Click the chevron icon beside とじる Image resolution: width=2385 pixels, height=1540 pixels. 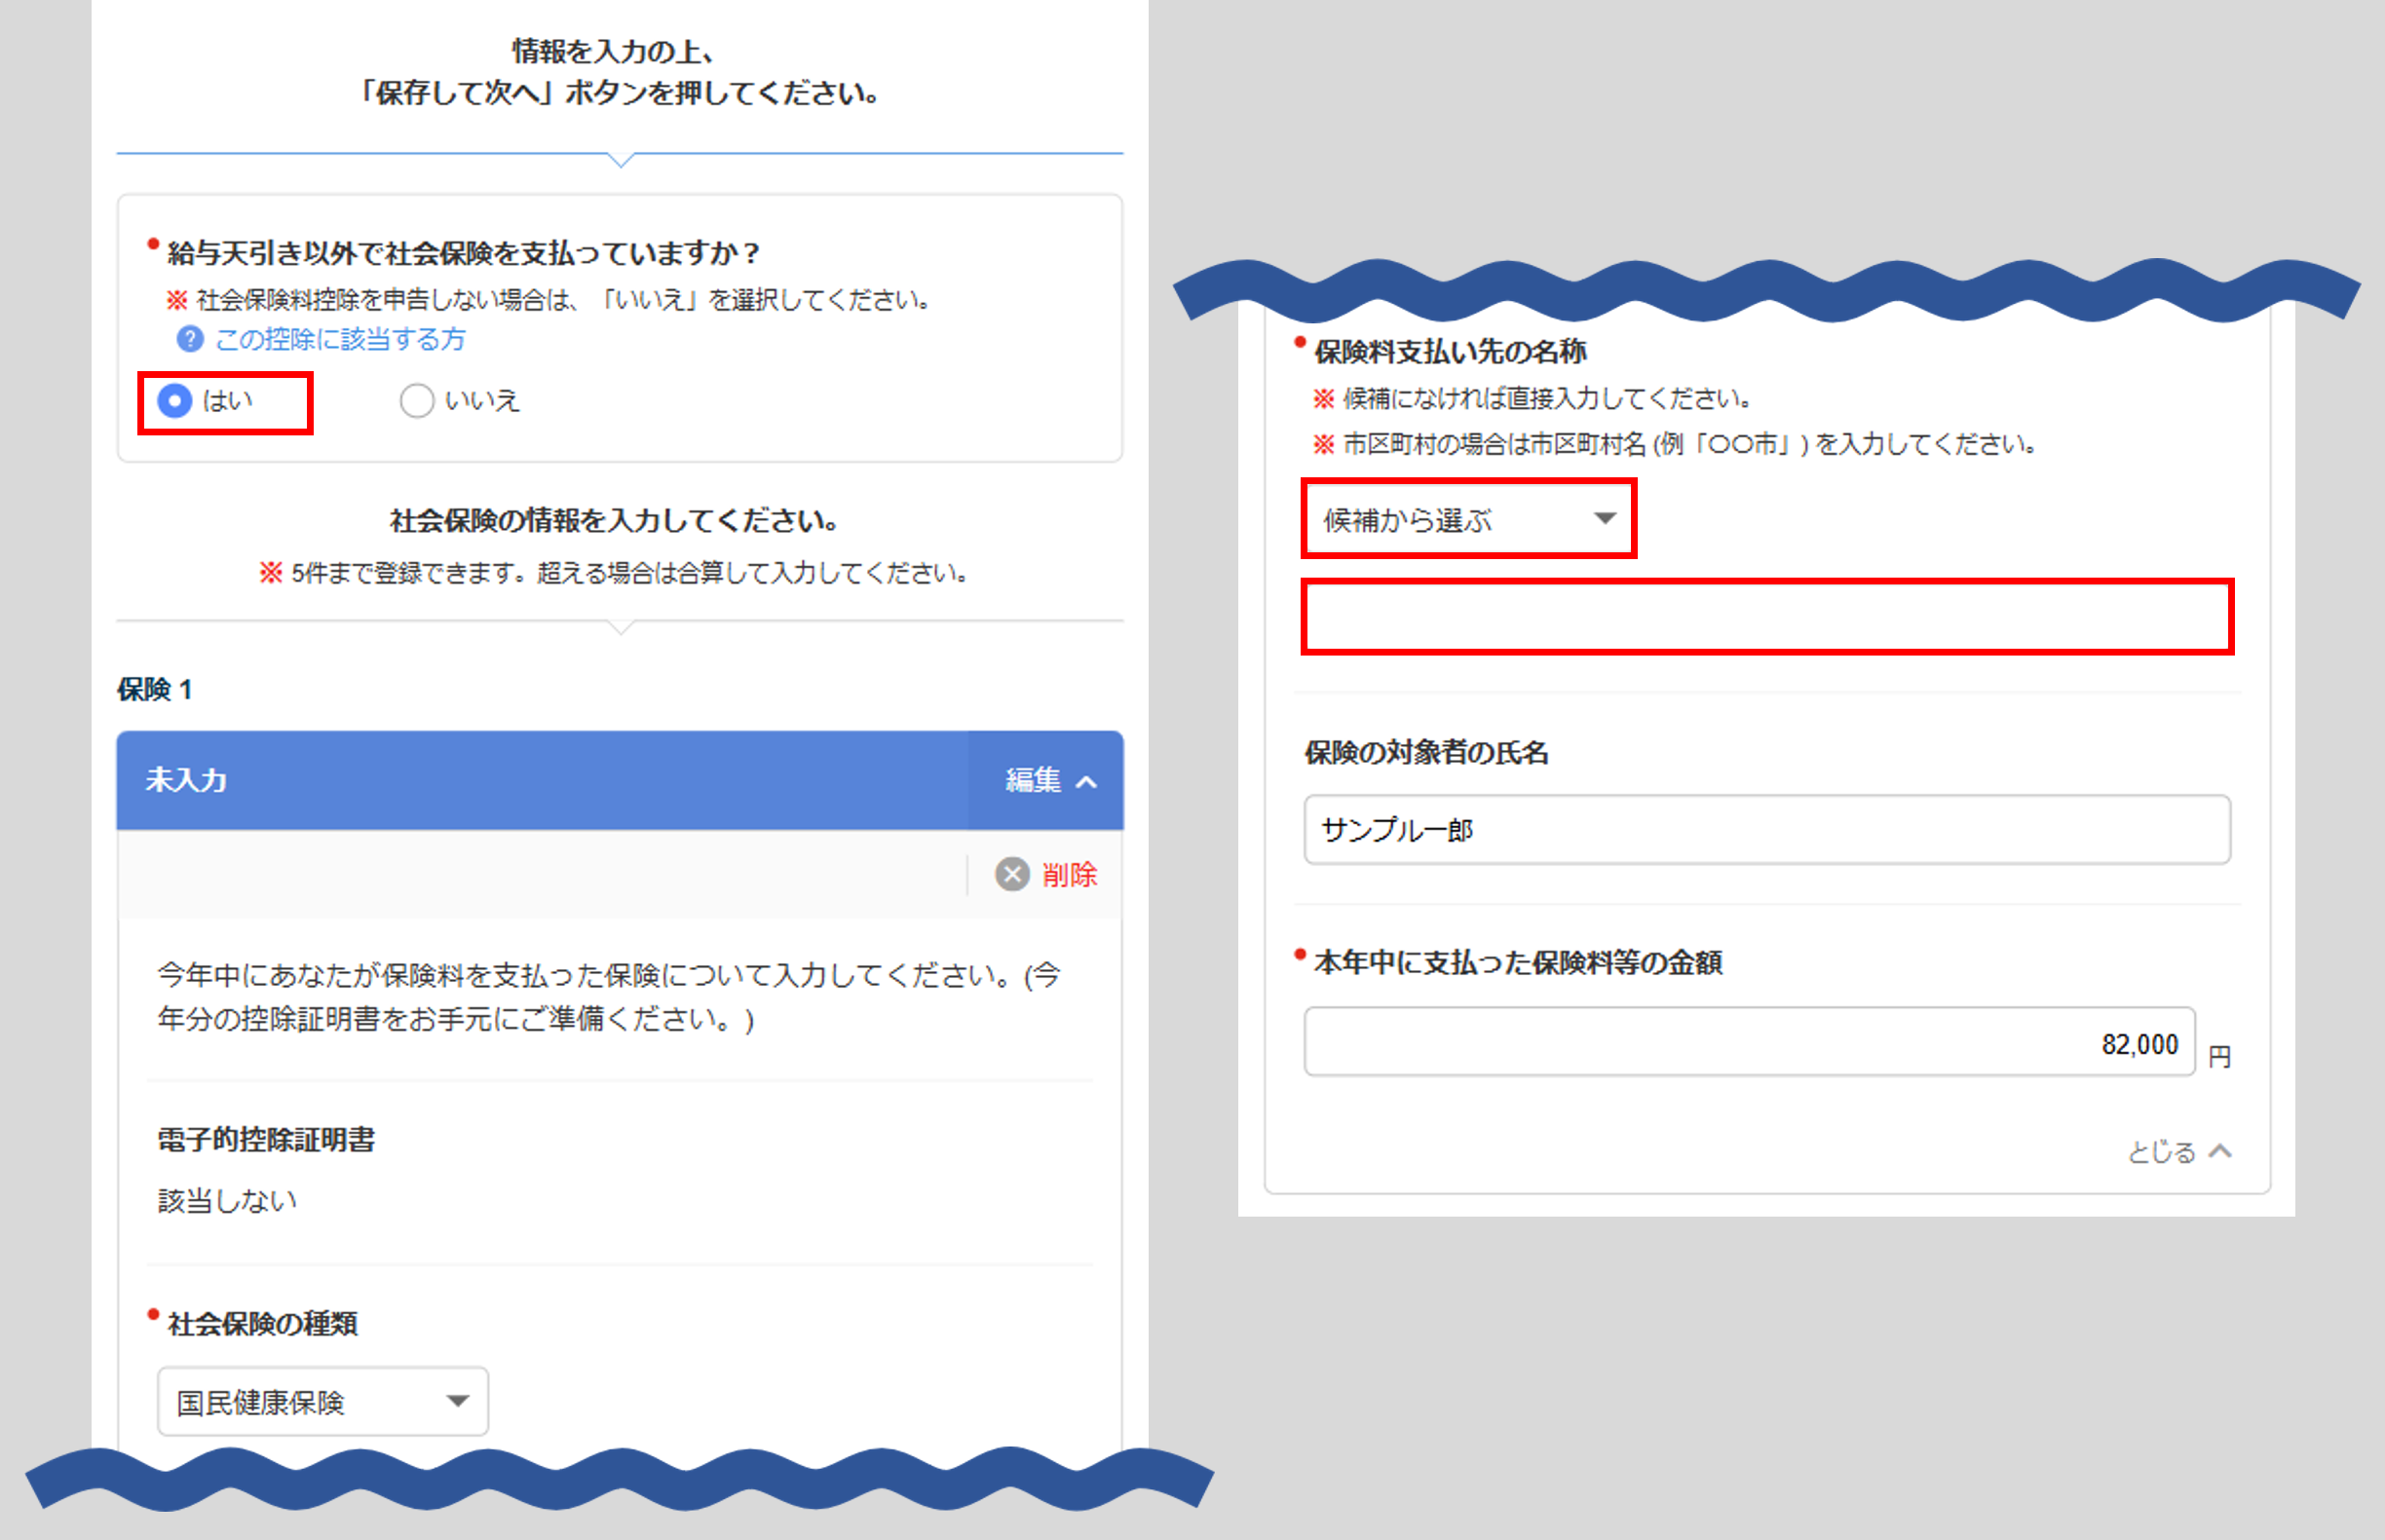[x=2220, y=1151]
